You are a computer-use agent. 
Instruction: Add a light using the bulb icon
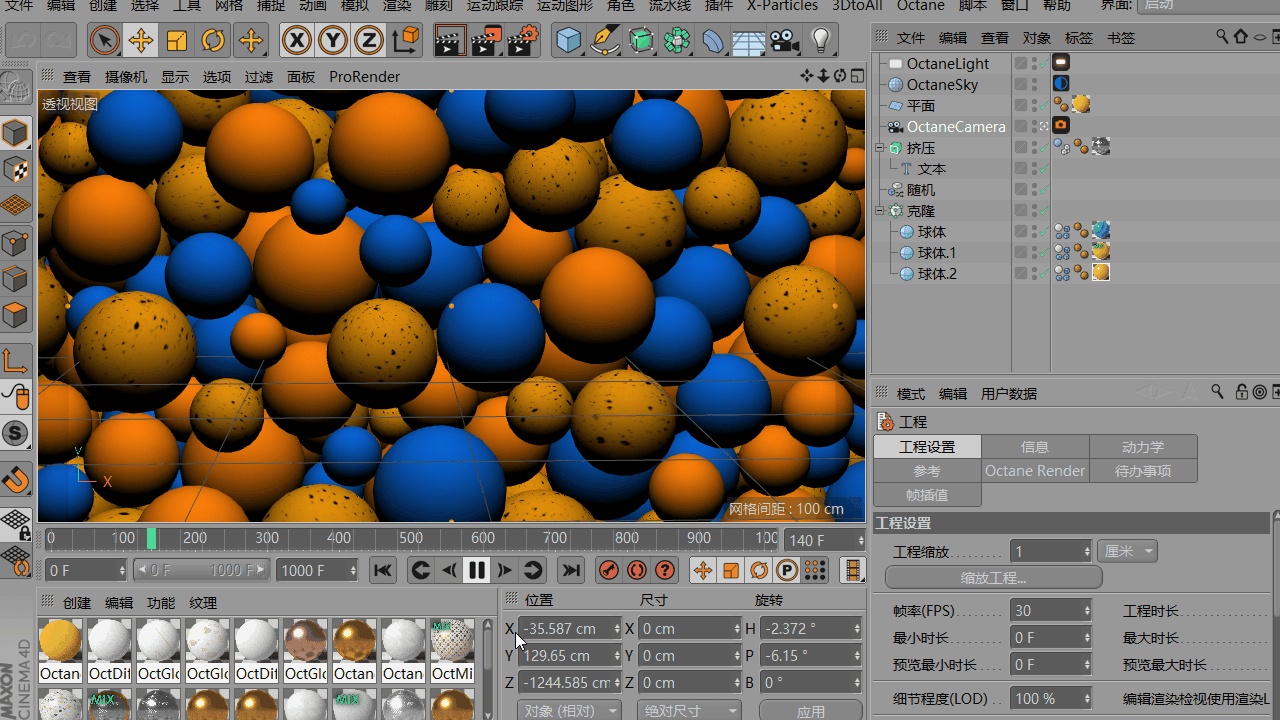tap(821, 41)
